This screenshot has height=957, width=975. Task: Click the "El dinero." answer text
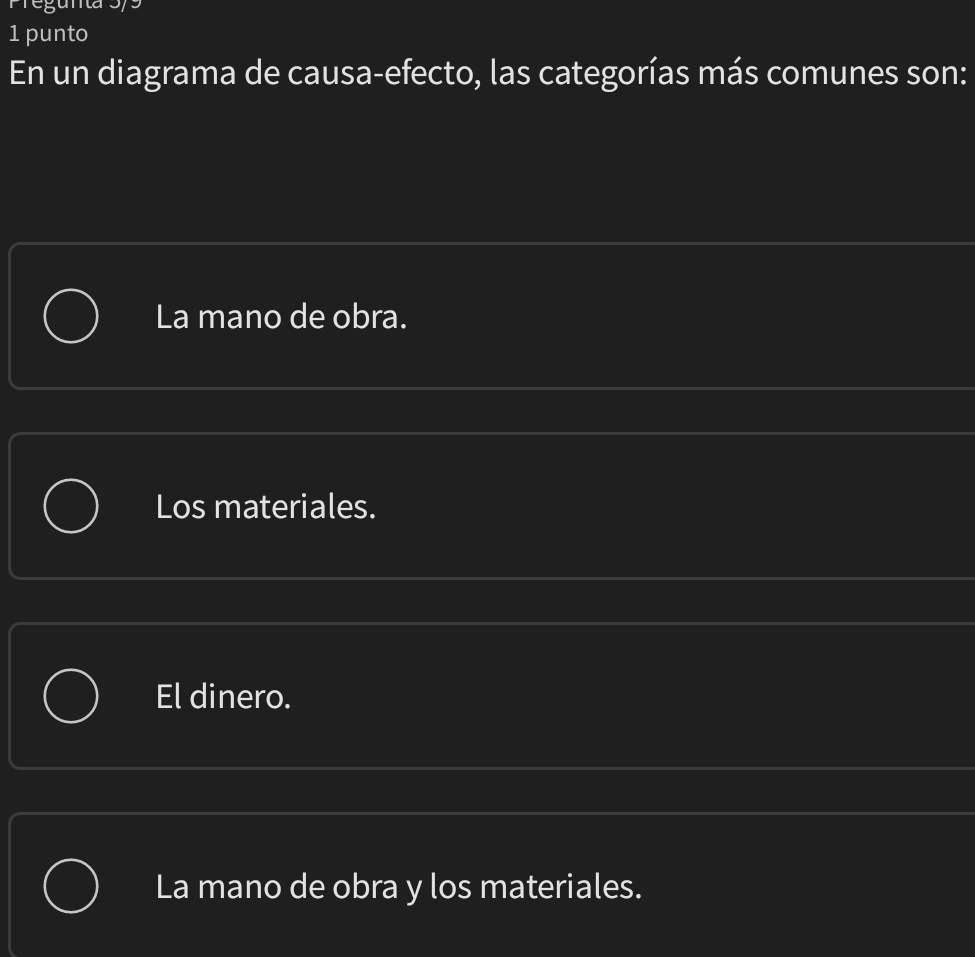pyautogui.click(x=224, y=696)
